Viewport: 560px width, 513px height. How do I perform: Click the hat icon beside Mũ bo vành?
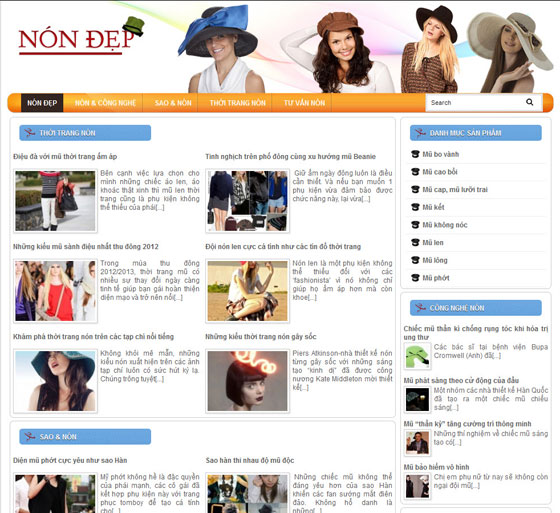pos(415,154)
